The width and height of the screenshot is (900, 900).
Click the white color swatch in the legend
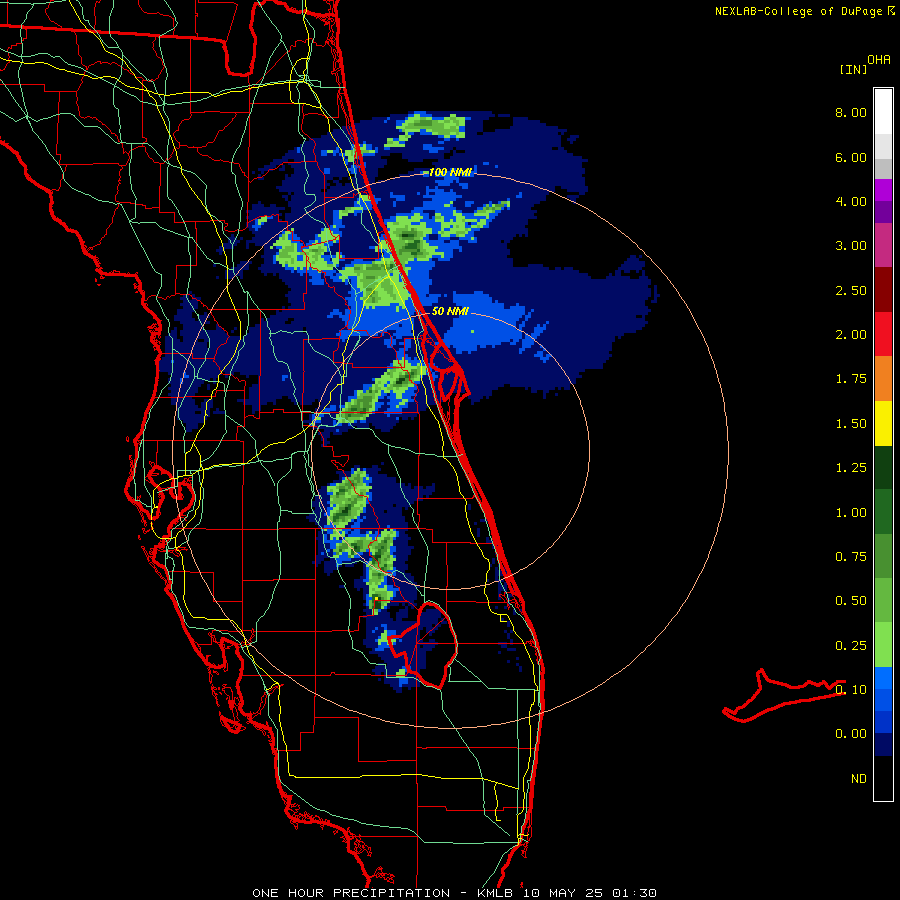(x=883, y=112)
